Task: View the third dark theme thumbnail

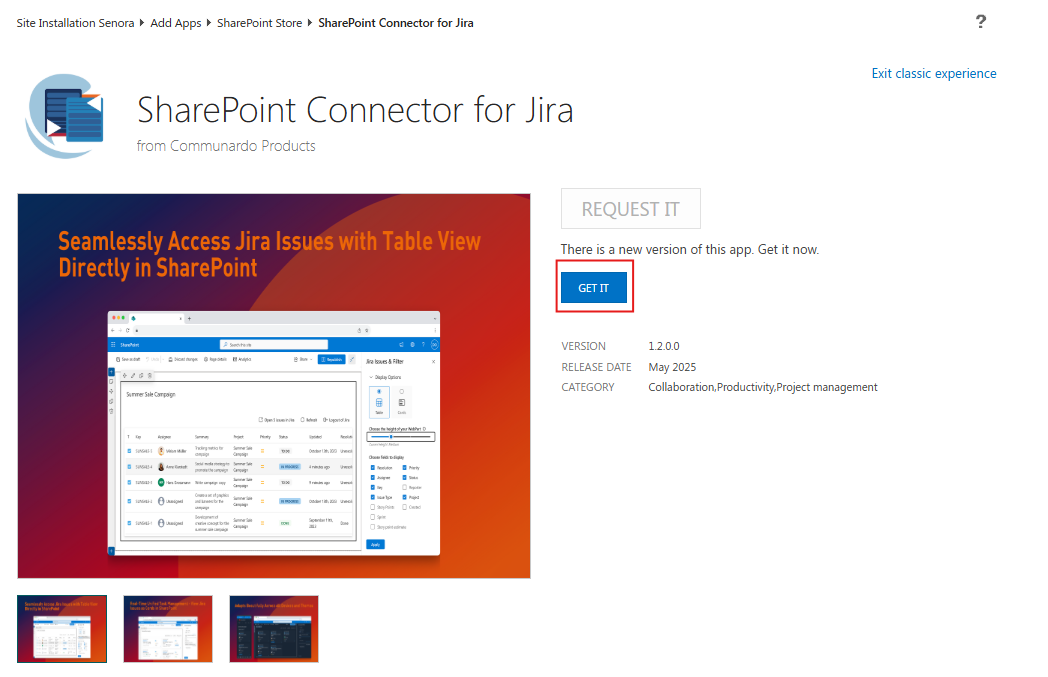Action: pos(274,629)
